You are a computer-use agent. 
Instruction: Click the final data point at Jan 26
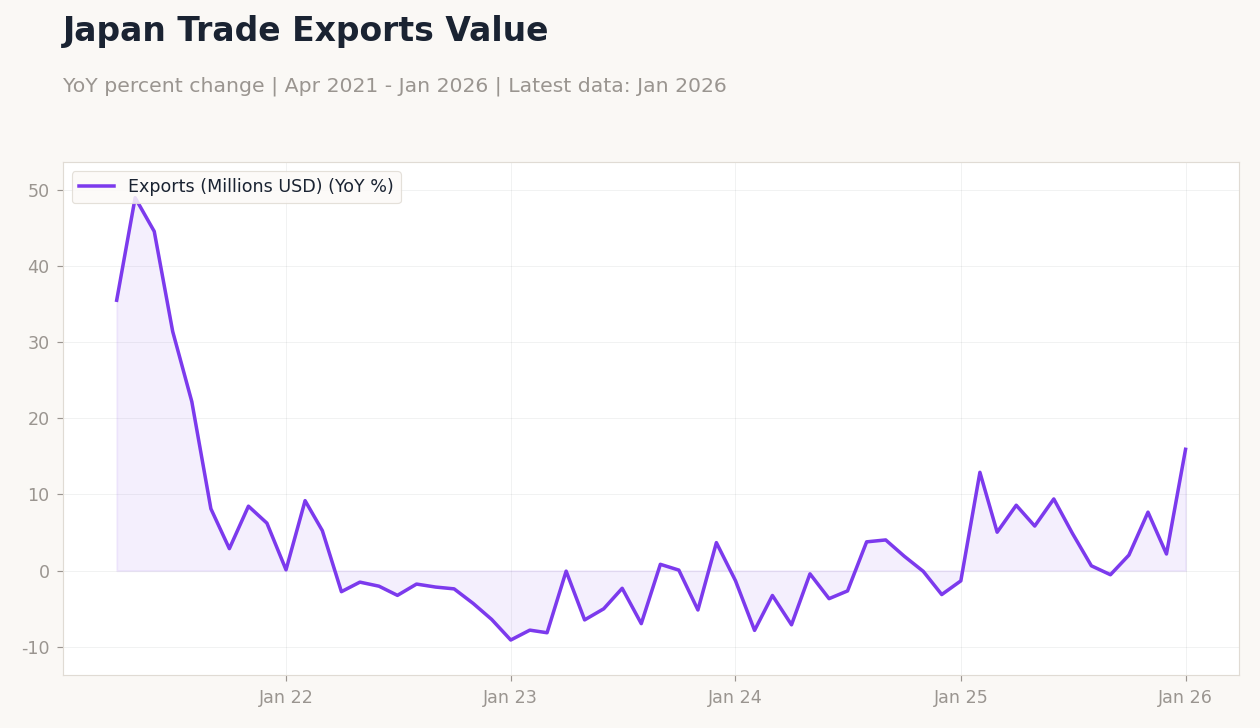point(1185,449)
